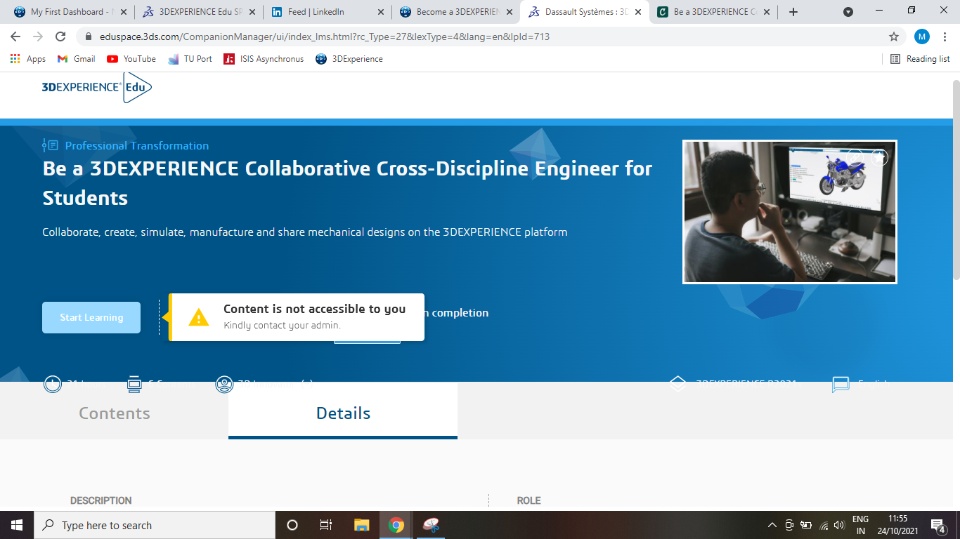The image size is (960, 539).
Task: Click the star favorite icon on thumbnail
Action: (880, 157)
